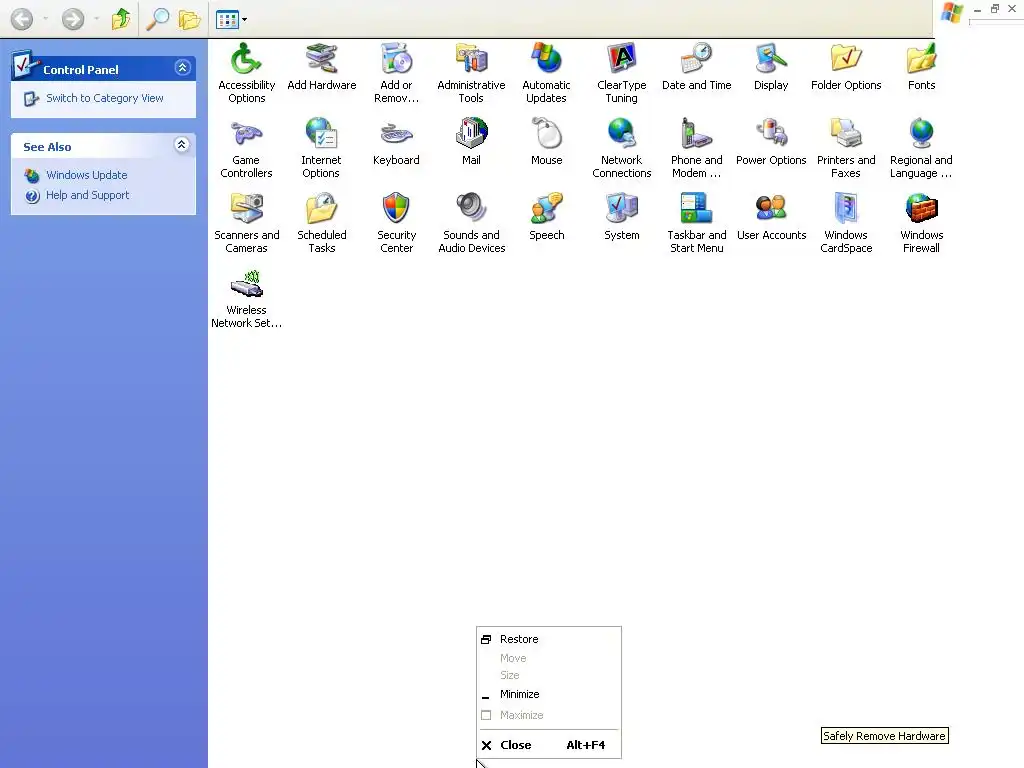The height and width of the screenshot is (768, 1024).
Task: Open Security Center
Action: point(396,223)
